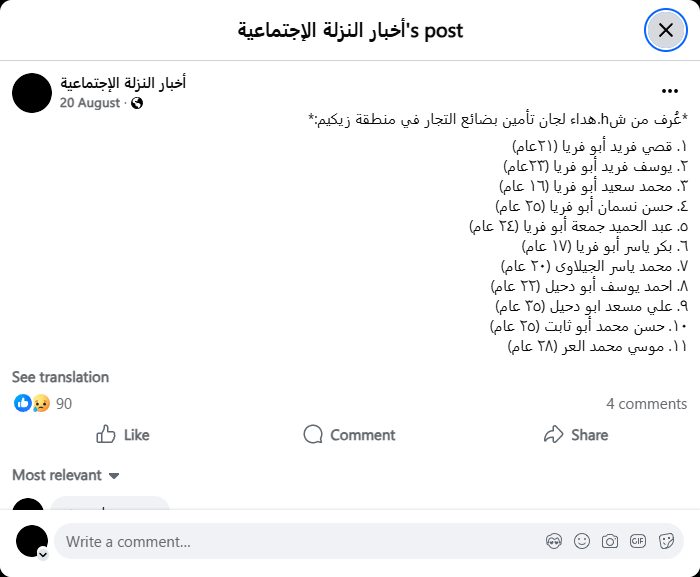Share this post
Viewport: 700px width, 577px height.
click(575, 435)
